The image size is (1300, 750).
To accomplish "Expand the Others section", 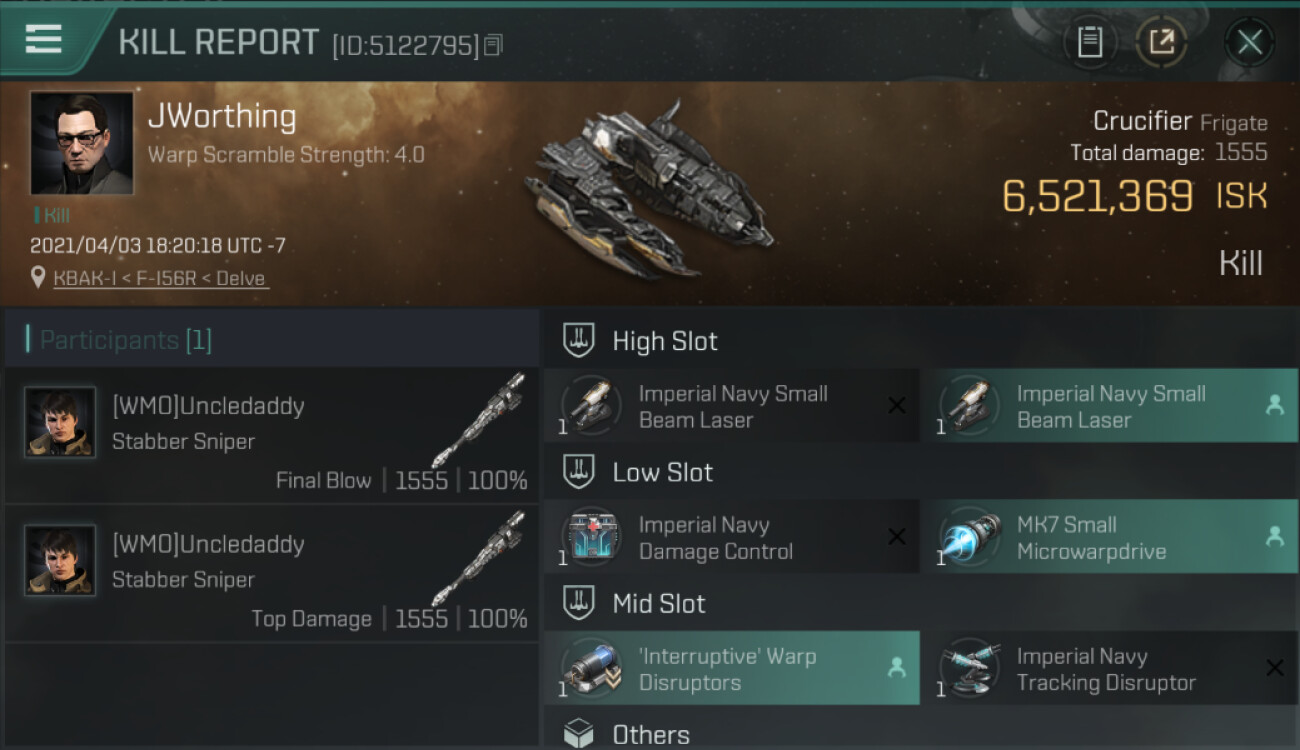I will [650, 735].
